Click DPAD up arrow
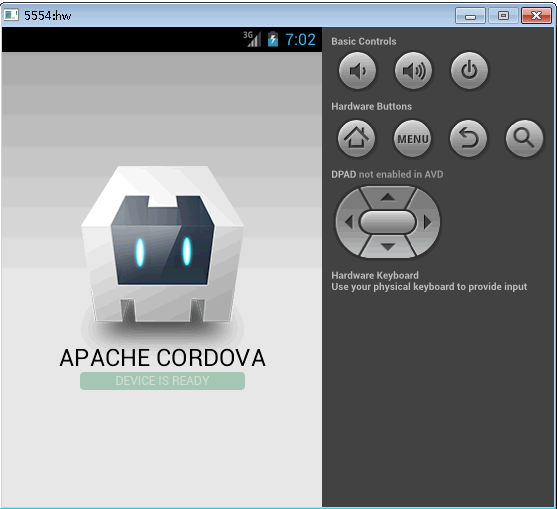Screen dimensions: 557x509 388,197
